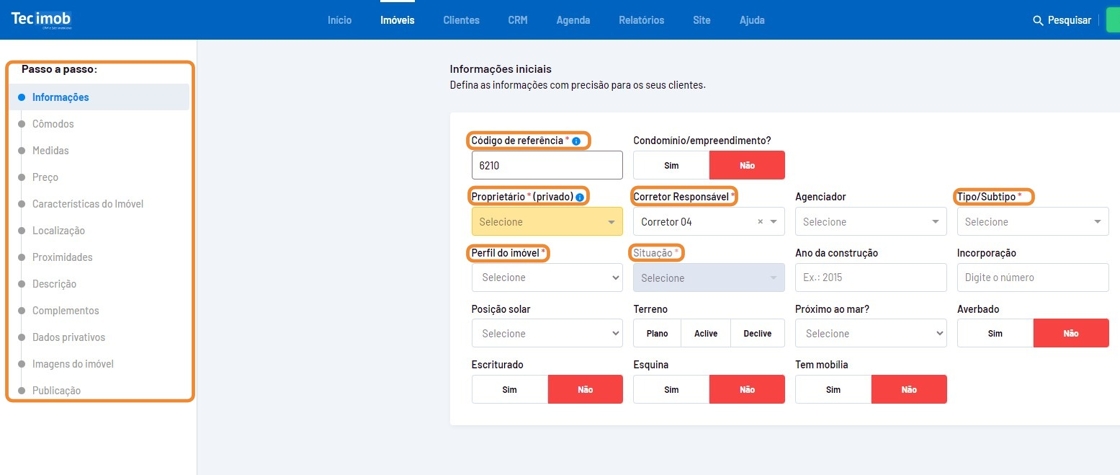The height and width of the screenshot is (475, 1120).
Task: Choose Aclive for Terreno
Action: click(706, 333)
